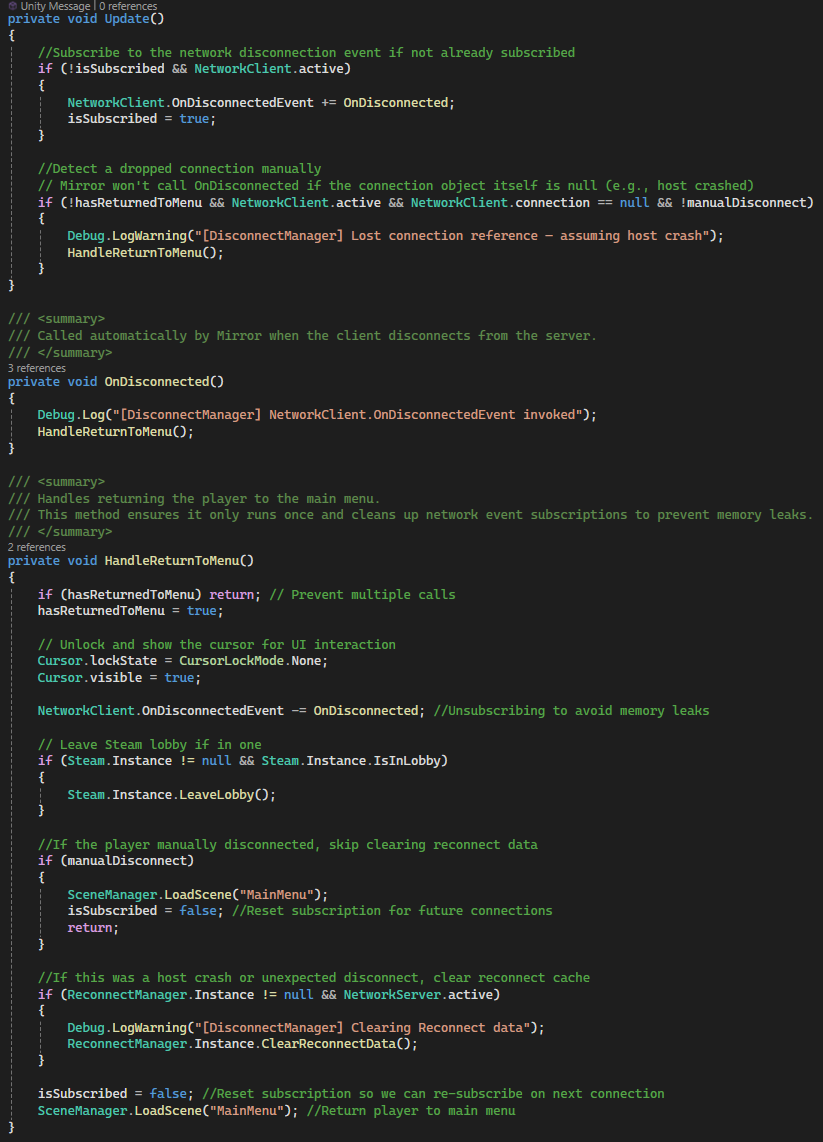The height and width of the screenshot is (1142, 823).
Task: Click the memory leaks summary comment
Action: [x=400, y=514]
